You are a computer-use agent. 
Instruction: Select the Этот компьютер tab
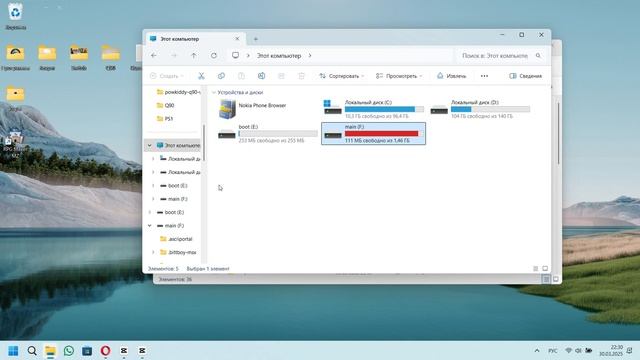pos(196,39)
